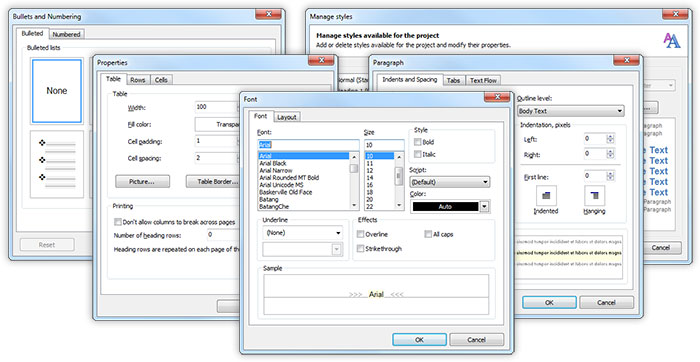
Task: Click the font list scrollbar
Action: [354, 181]
